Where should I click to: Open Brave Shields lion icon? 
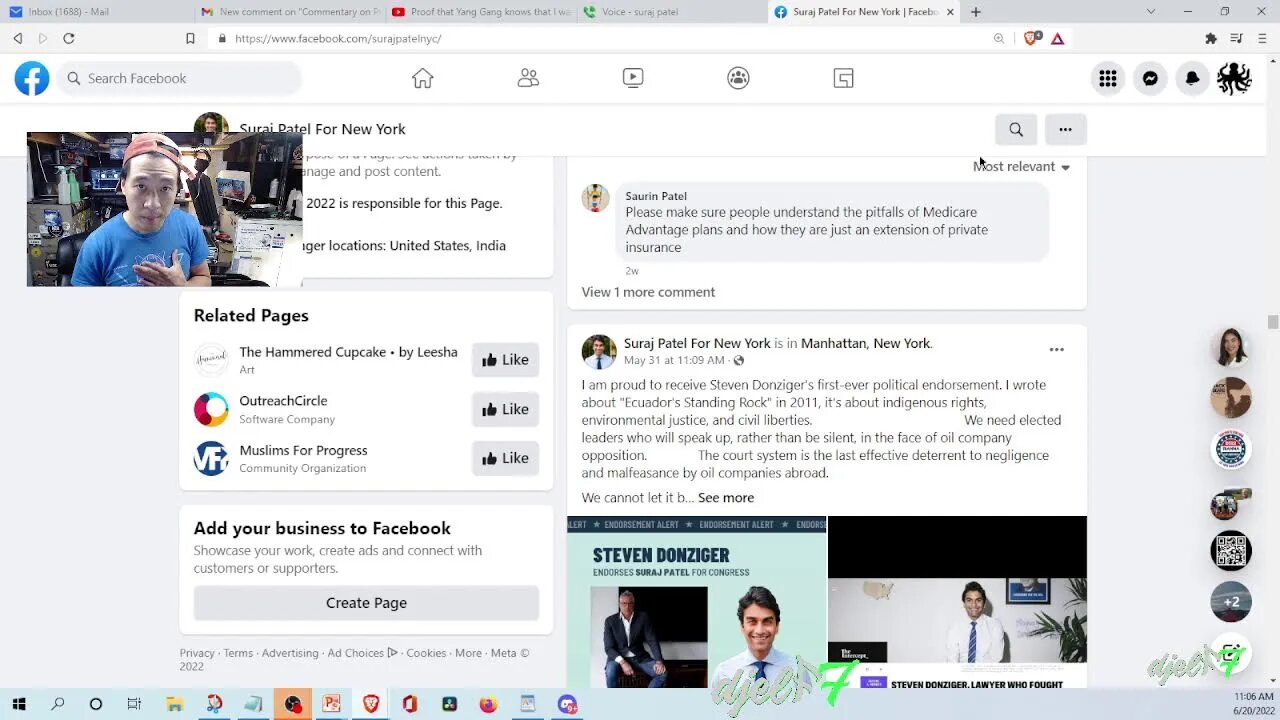(1031, 38)
